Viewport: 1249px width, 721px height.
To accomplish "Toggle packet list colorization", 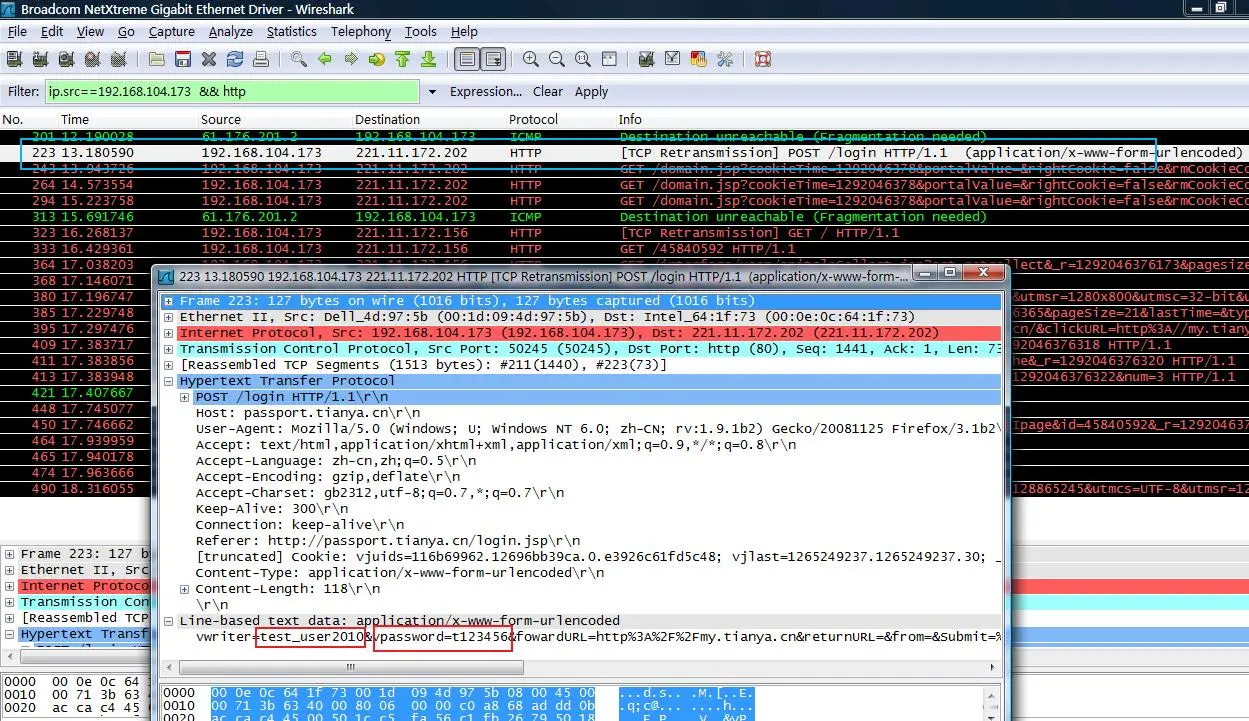I will [x=467, y=60].
